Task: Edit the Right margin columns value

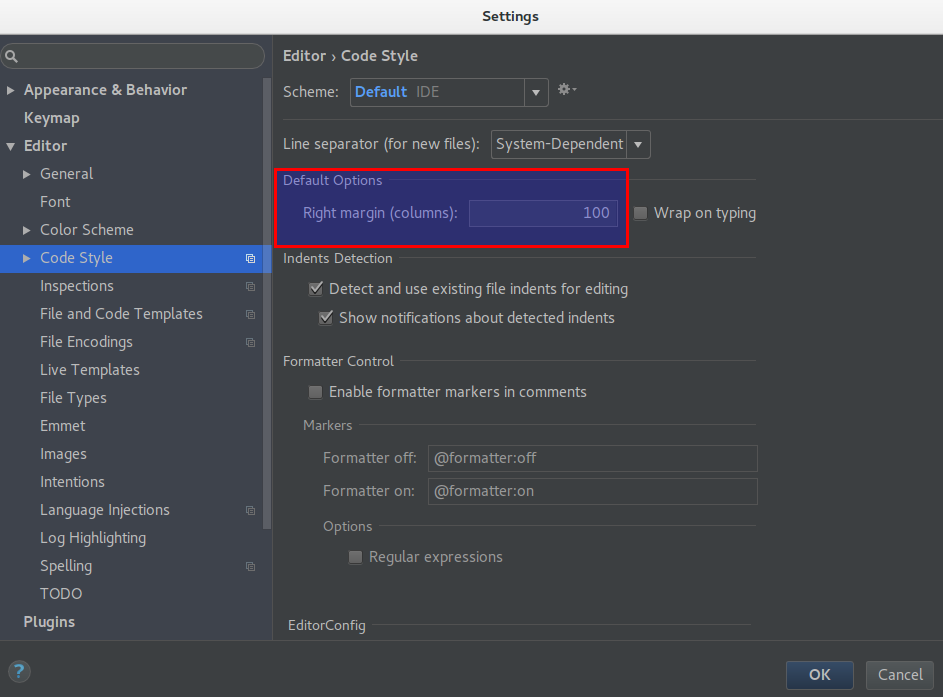Action: [543, 212]
